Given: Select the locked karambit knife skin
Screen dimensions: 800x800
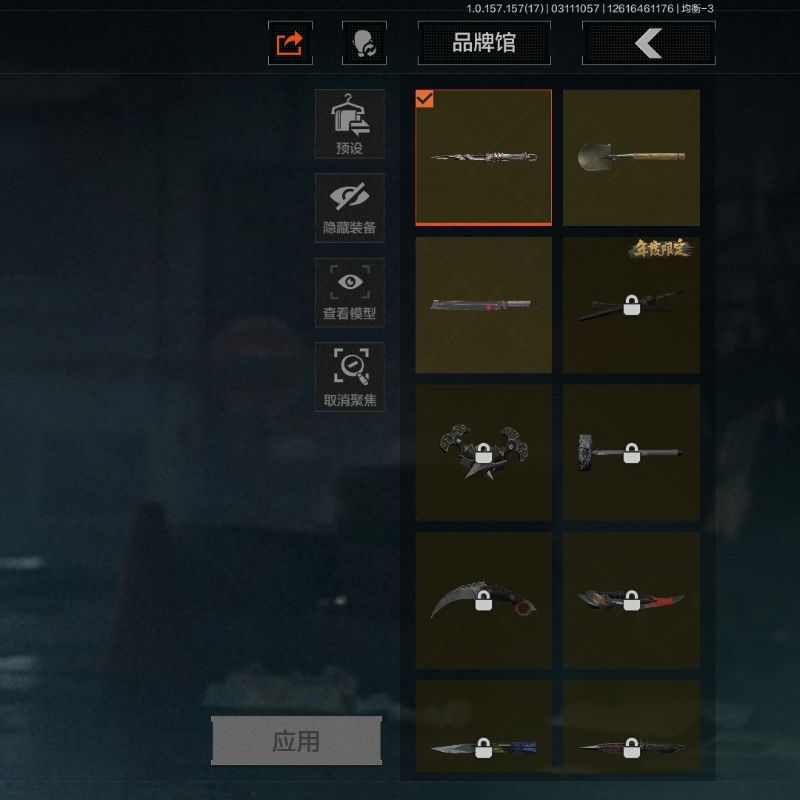Looking at the screenshot, I should (484, 600).
